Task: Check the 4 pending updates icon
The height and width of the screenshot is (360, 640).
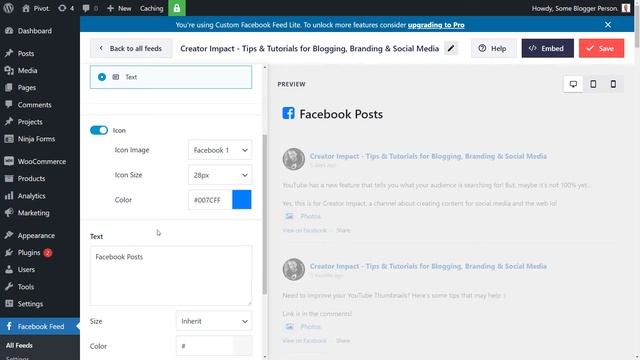Action: (x=66, y=8)
